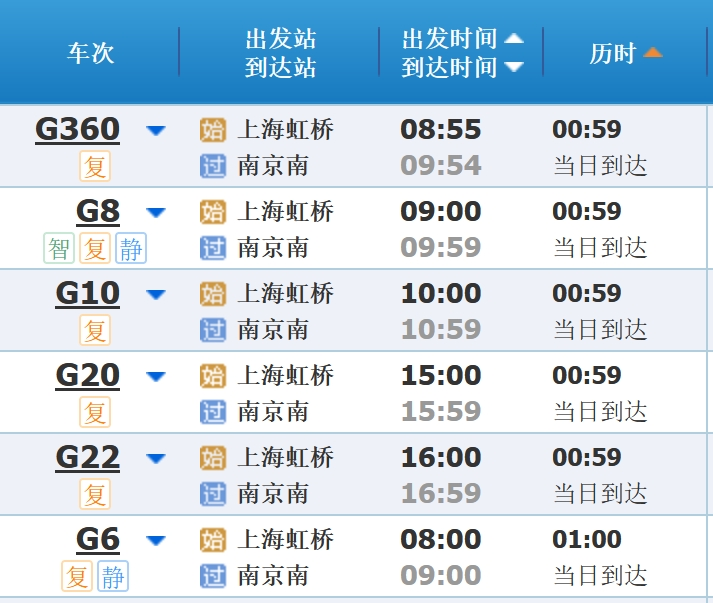The width and height of the screenshot is (713, 603).
Task: Open the dropdown arrow next to G6
Action: tap(155, 540)
